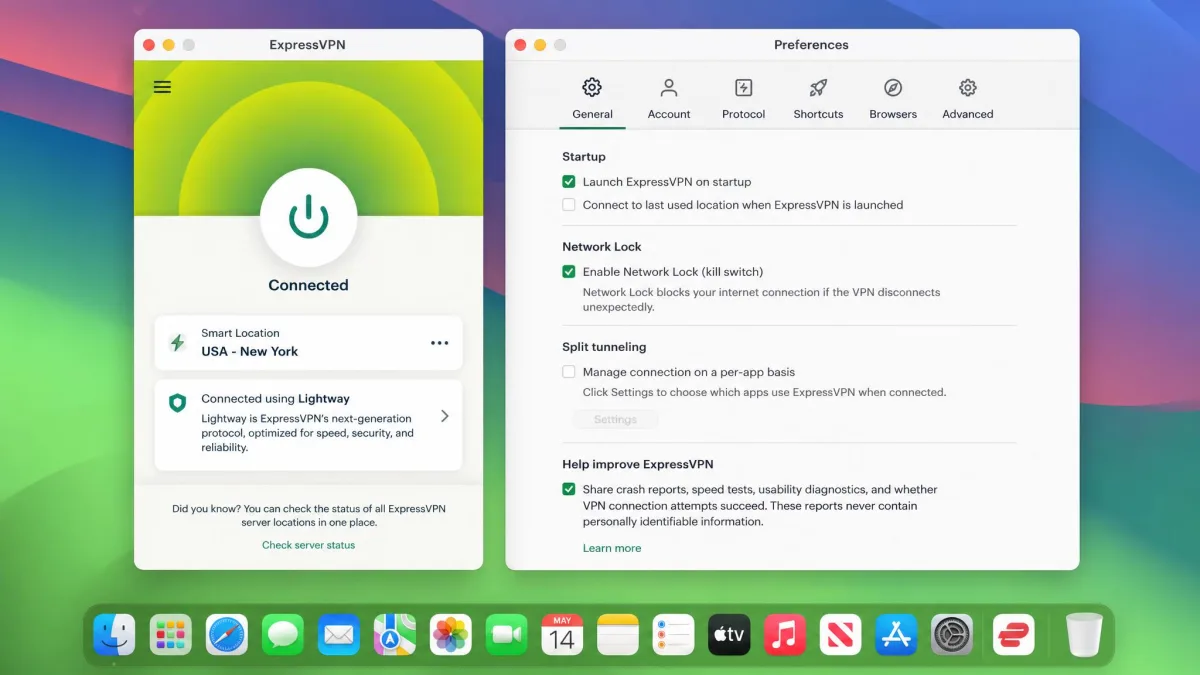Click the Smart Location lightning bolt icon
This screenshot has width=1200, height=675.
177,343
